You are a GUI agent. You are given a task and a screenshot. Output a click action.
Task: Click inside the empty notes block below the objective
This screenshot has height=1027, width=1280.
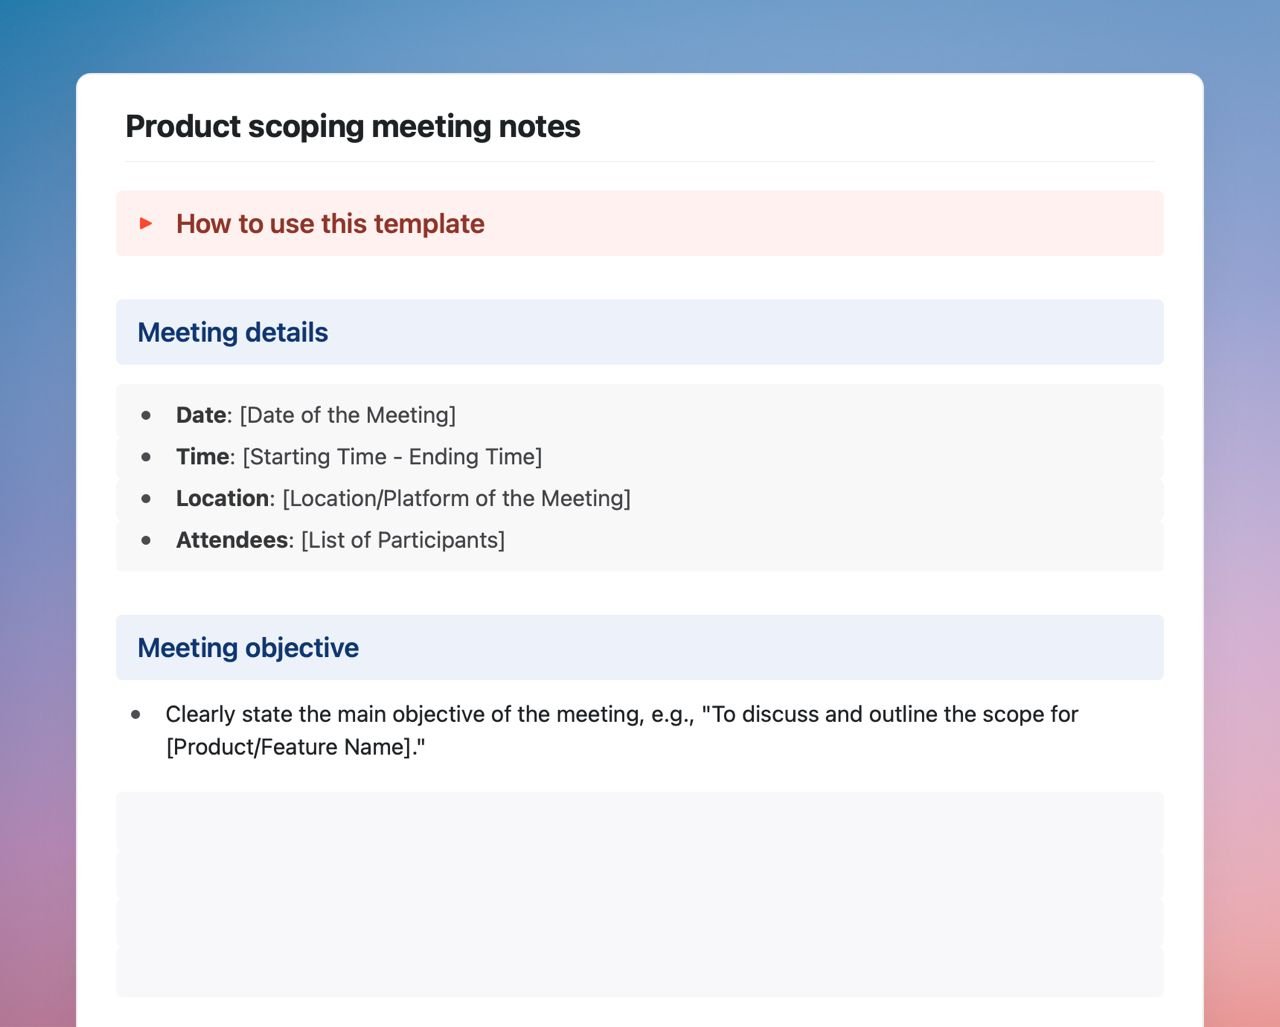[x=640, y=893]
